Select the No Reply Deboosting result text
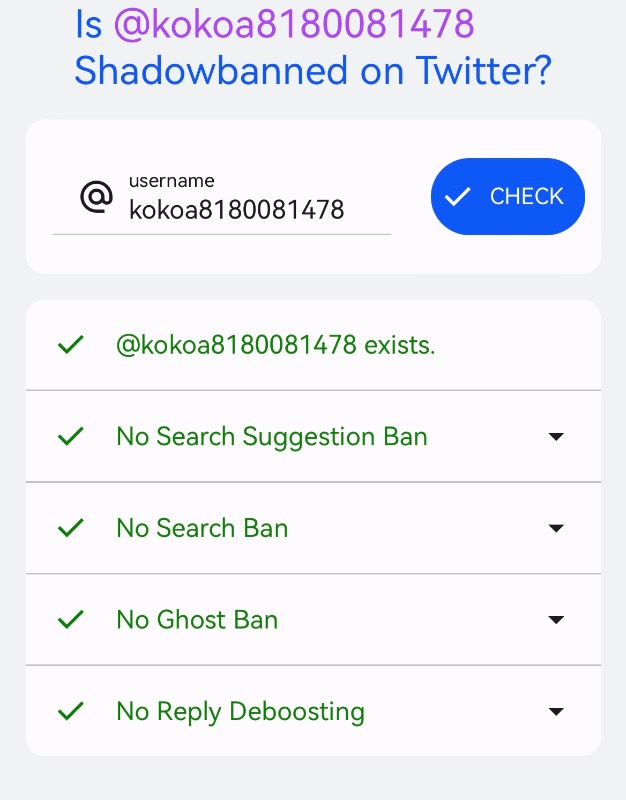The image size is (626, 800). coord(240,712)
